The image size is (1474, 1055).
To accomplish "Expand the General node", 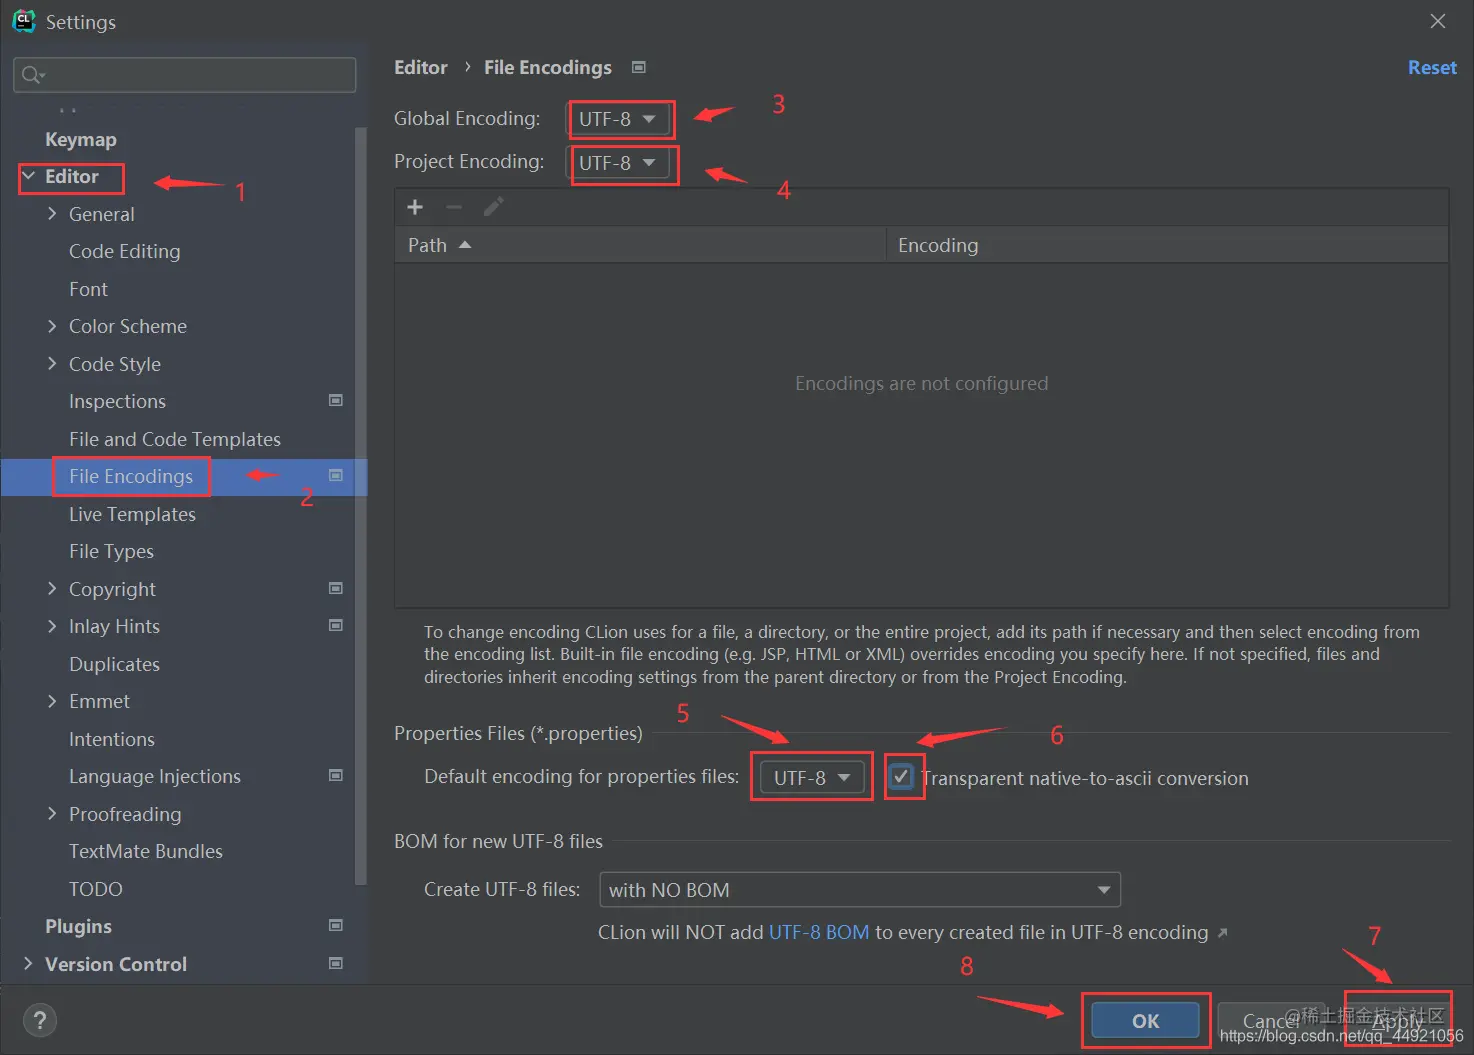I will coord(52,213).
